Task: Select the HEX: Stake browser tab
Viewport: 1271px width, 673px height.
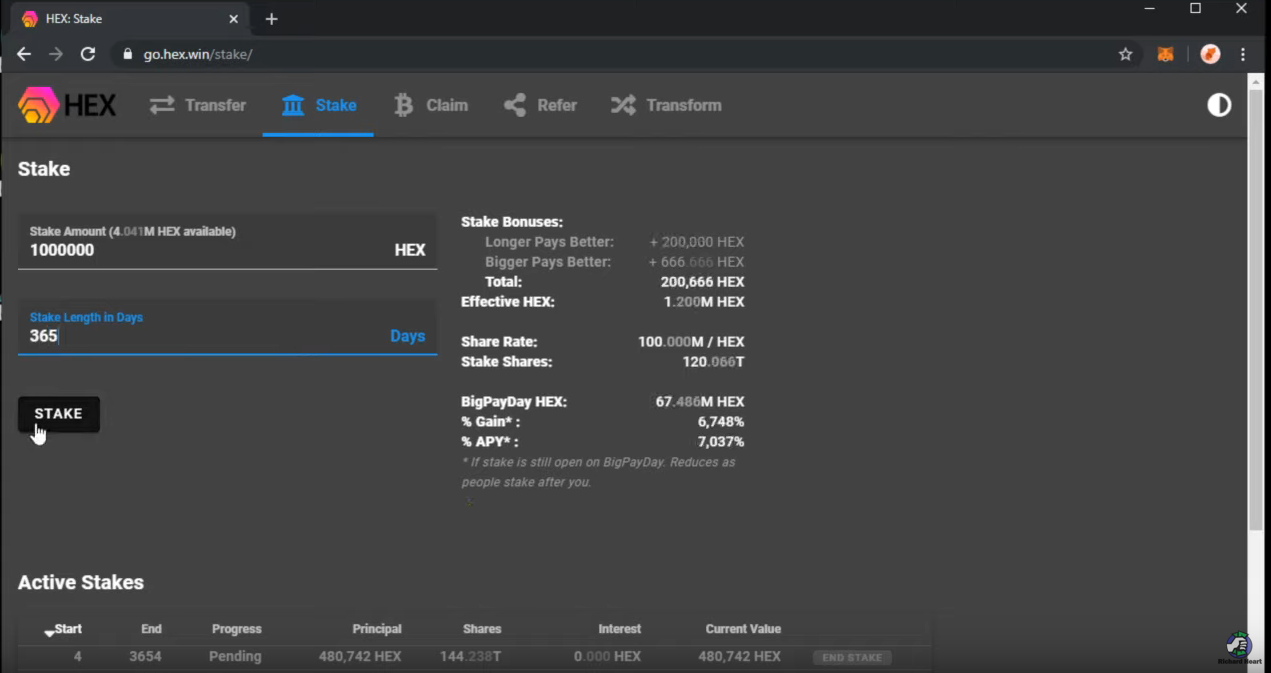Action: coord(131,19)
